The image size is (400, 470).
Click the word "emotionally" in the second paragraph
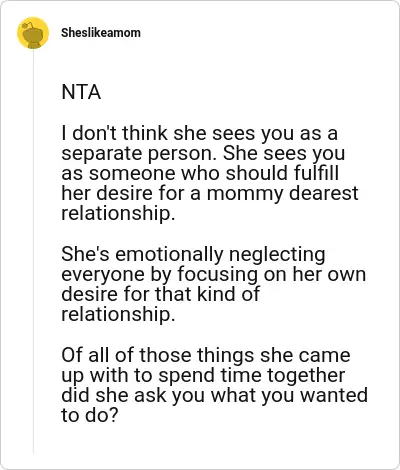coord(169,254)
